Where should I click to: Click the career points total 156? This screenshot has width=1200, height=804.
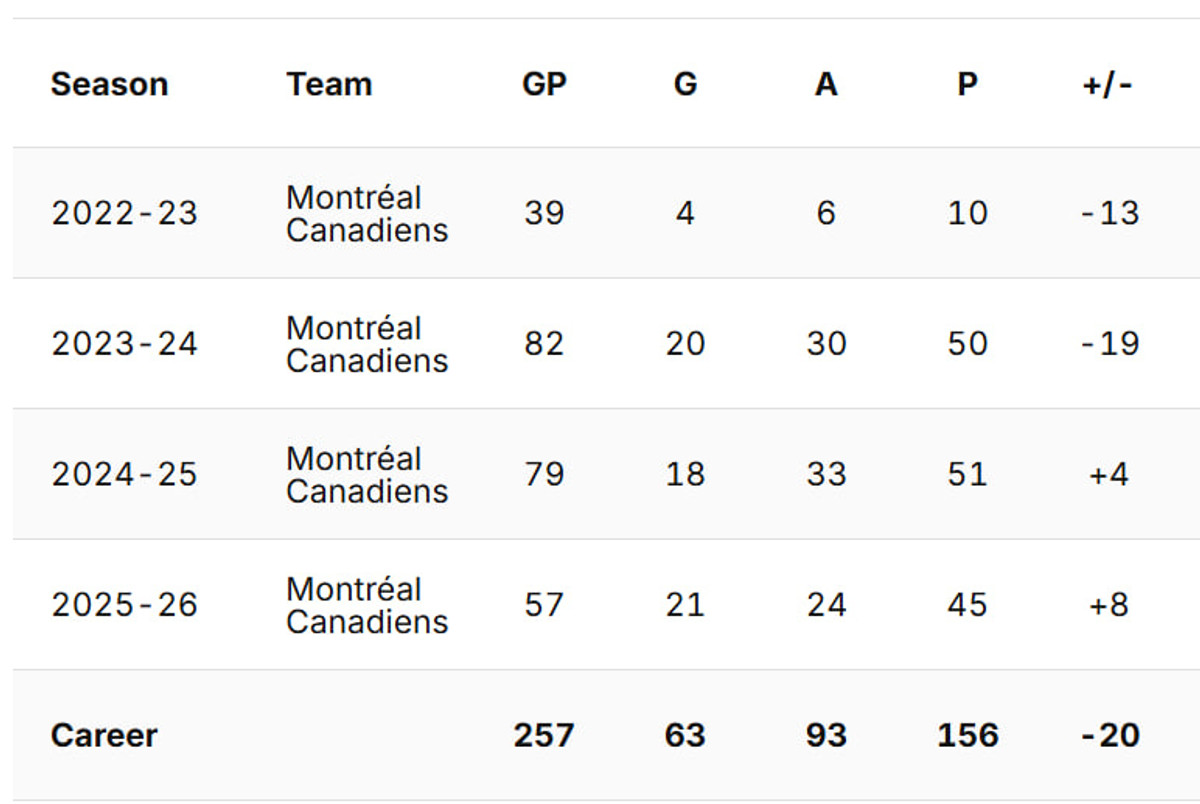tap(967, 736)
